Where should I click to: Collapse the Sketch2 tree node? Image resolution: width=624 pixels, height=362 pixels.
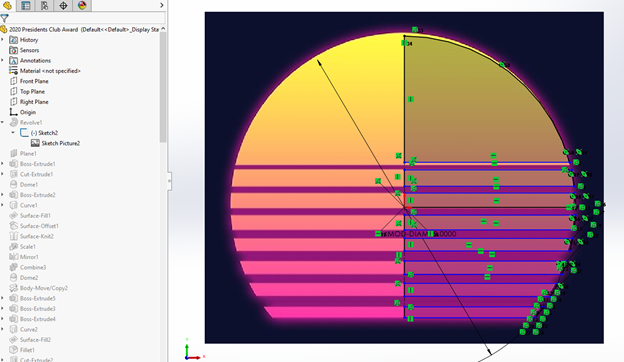tap(13, 132)
